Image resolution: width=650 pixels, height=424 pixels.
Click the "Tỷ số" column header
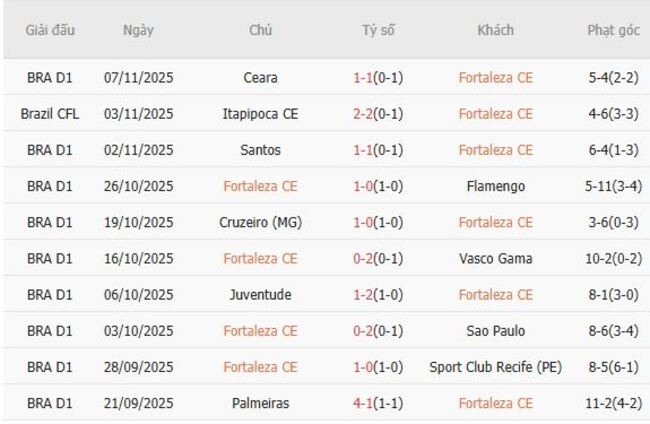point(378,30)
